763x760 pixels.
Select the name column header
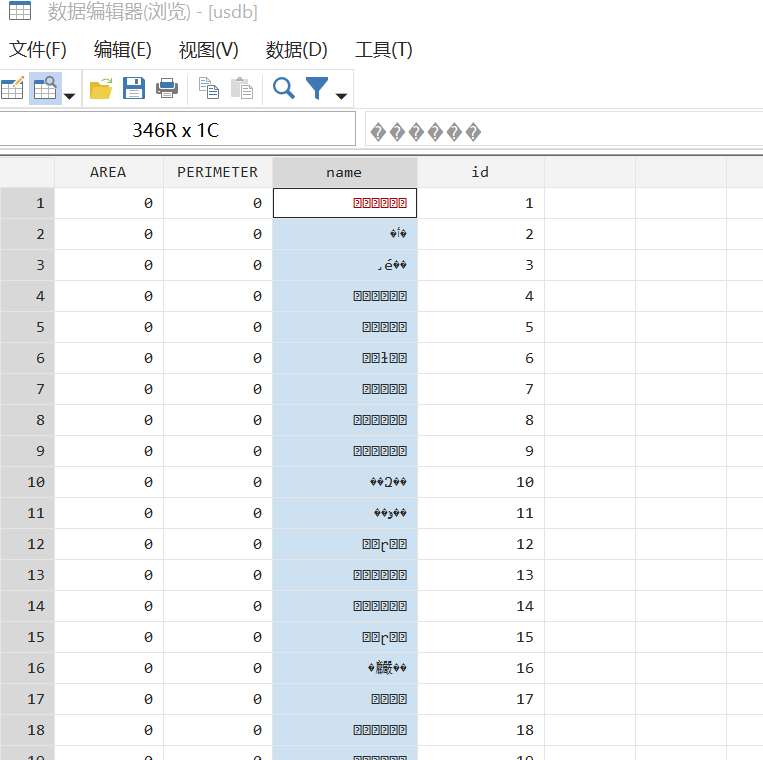click(x=345, y=172)
